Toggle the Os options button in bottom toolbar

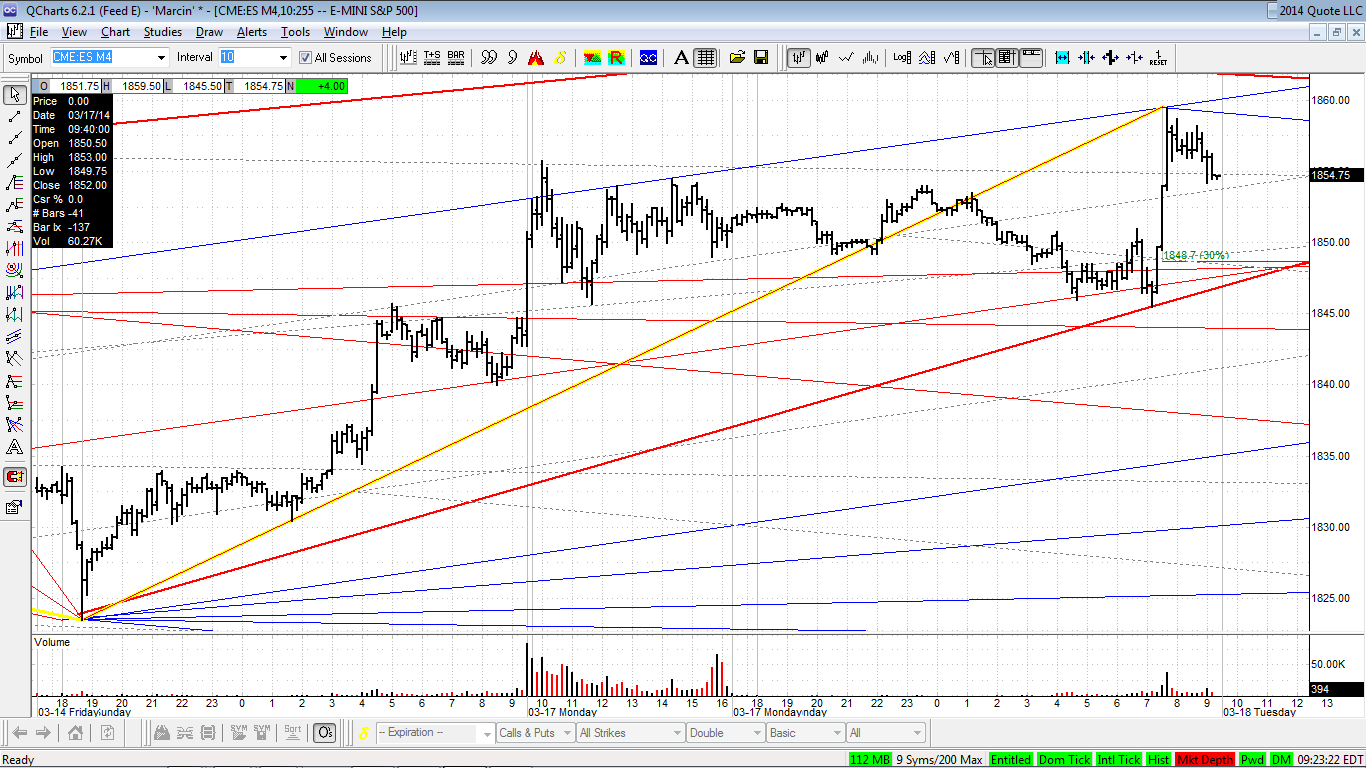[x=324, y=733]
